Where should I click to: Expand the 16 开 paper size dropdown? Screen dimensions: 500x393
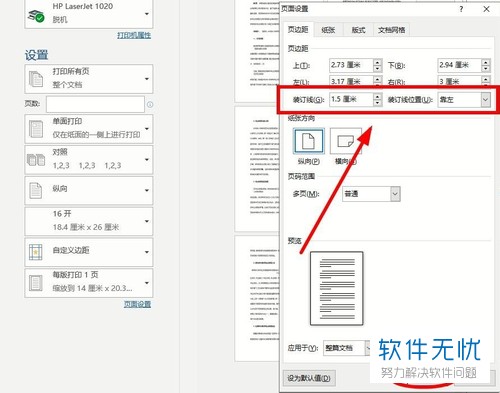[89, 221]
